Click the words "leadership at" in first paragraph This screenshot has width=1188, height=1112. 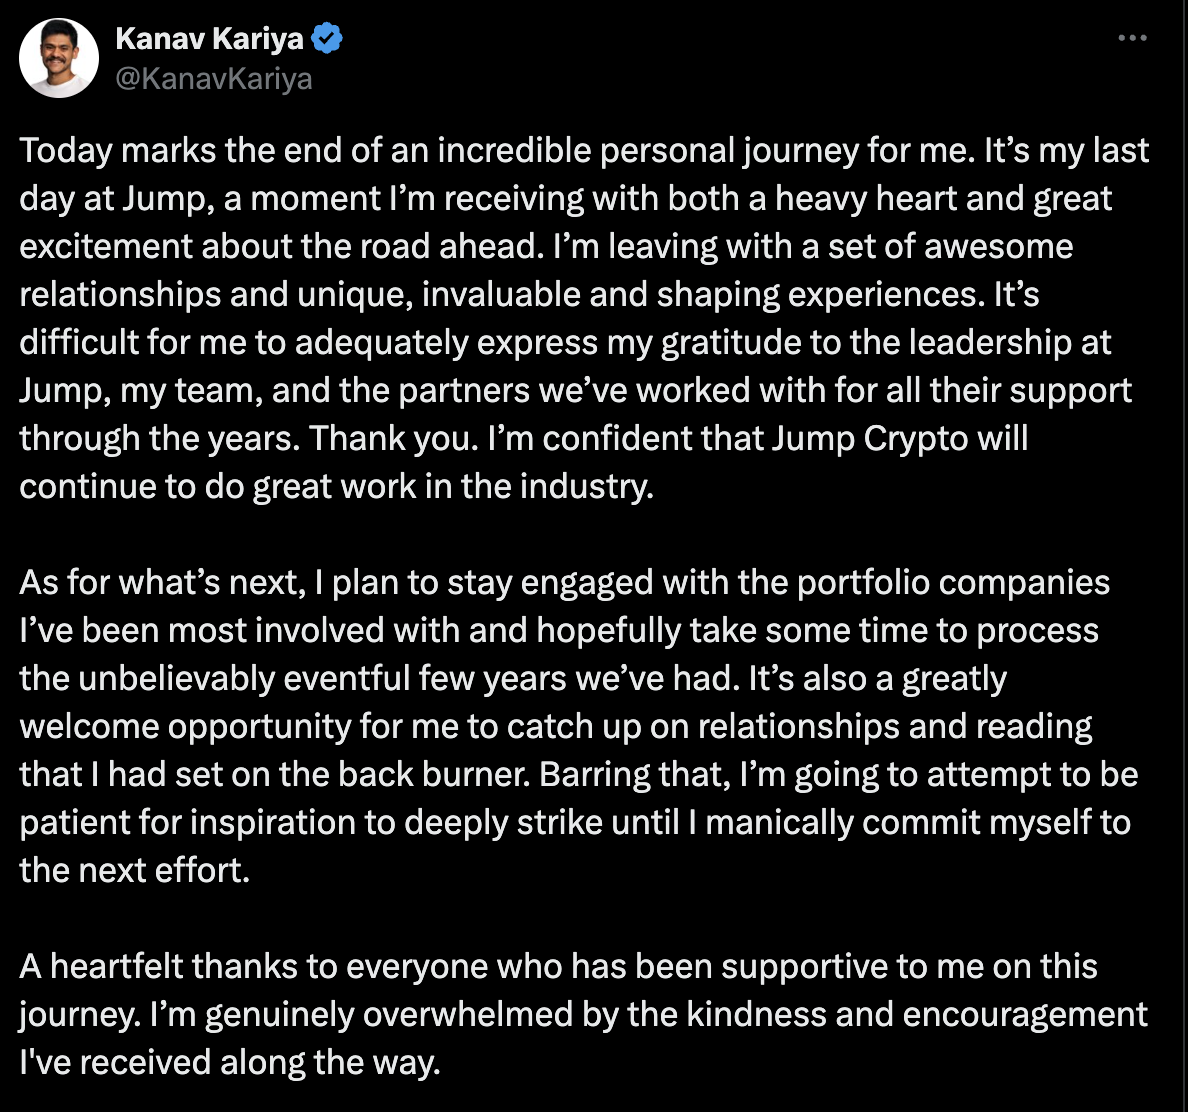1010,342
